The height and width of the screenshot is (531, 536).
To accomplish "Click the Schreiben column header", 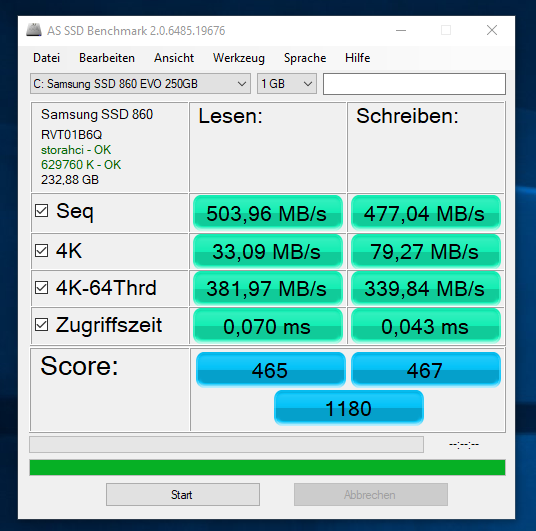I will [x=407, y=116].
